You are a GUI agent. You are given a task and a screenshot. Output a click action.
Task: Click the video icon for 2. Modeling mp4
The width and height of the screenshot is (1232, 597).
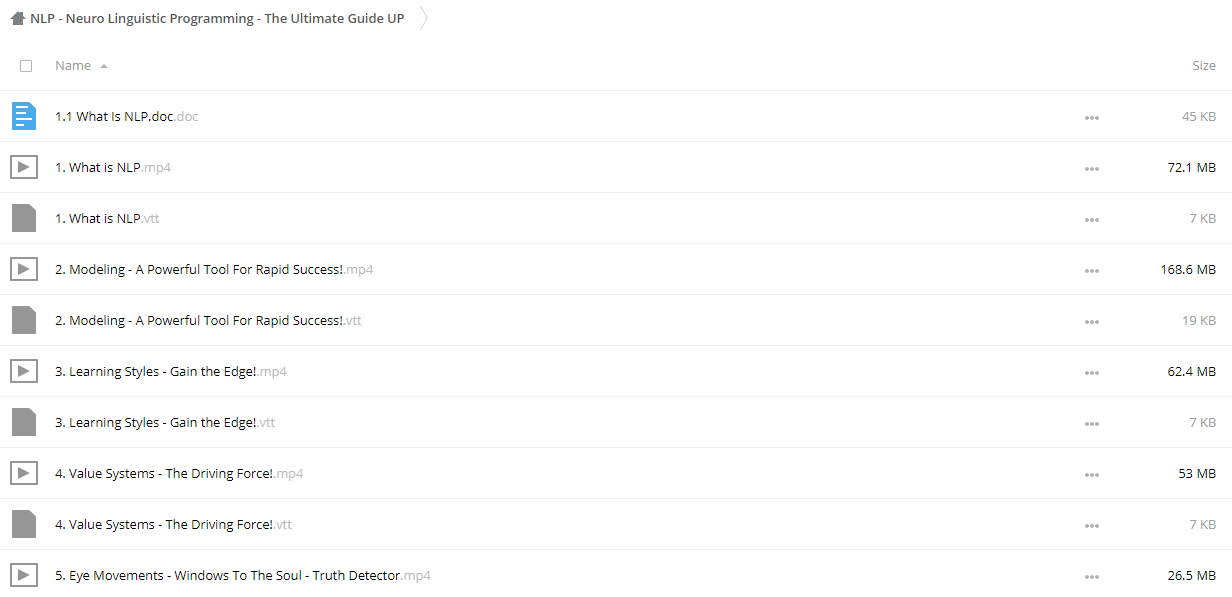tap(24, 269)
